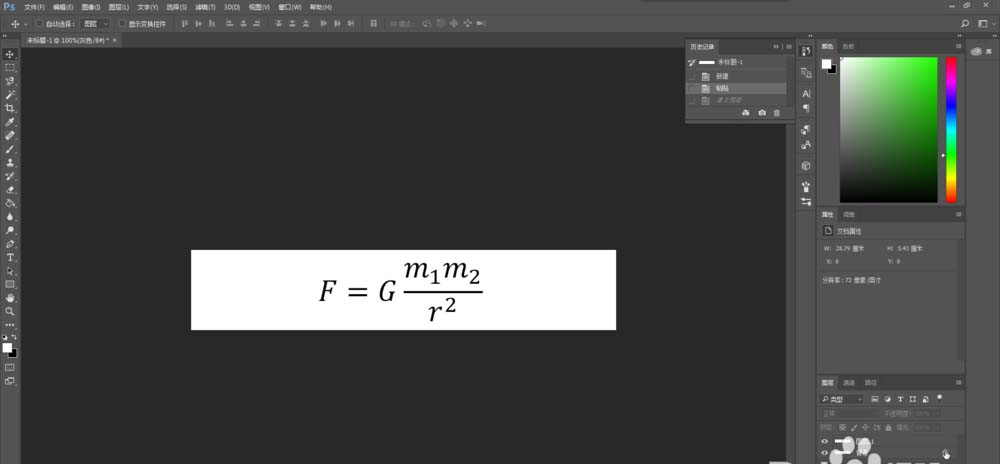Open the 图像(I) menu

pyautogui.click(x=91, y=7)
